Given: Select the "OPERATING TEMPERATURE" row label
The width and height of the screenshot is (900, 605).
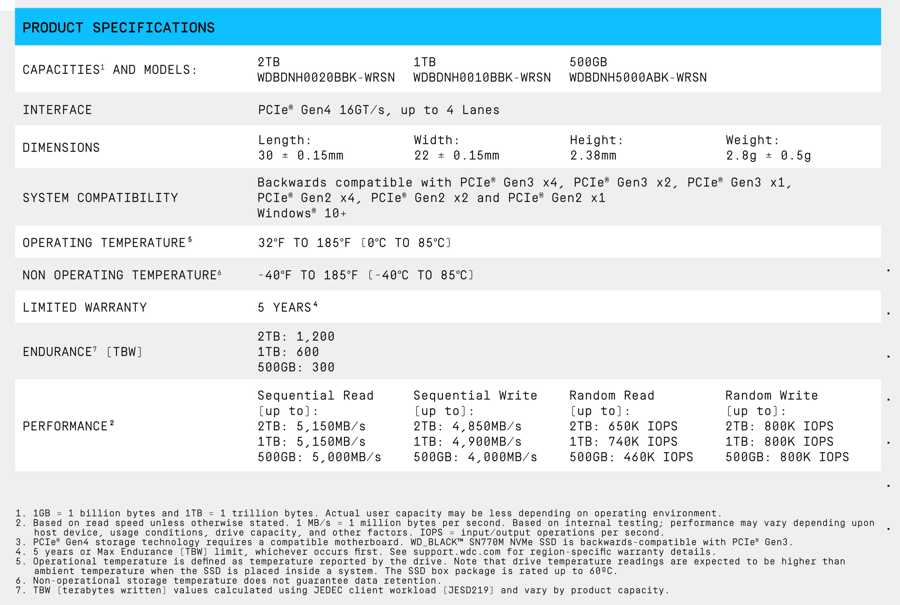Looking at the screenshot, I should (x=107, y=242).
